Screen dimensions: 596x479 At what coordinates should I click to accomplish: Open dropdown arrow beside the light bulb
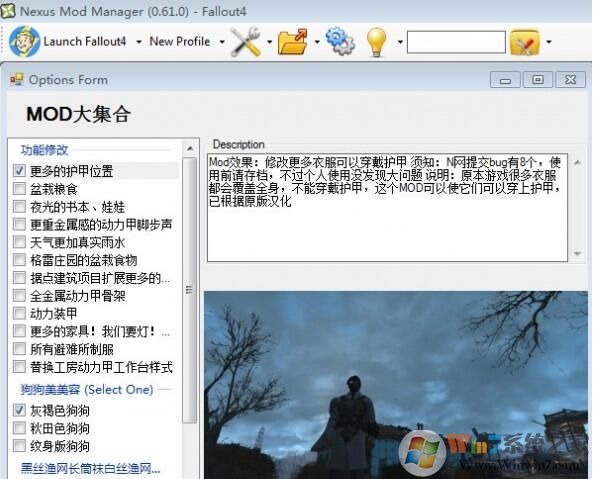(x=400, y=42)
